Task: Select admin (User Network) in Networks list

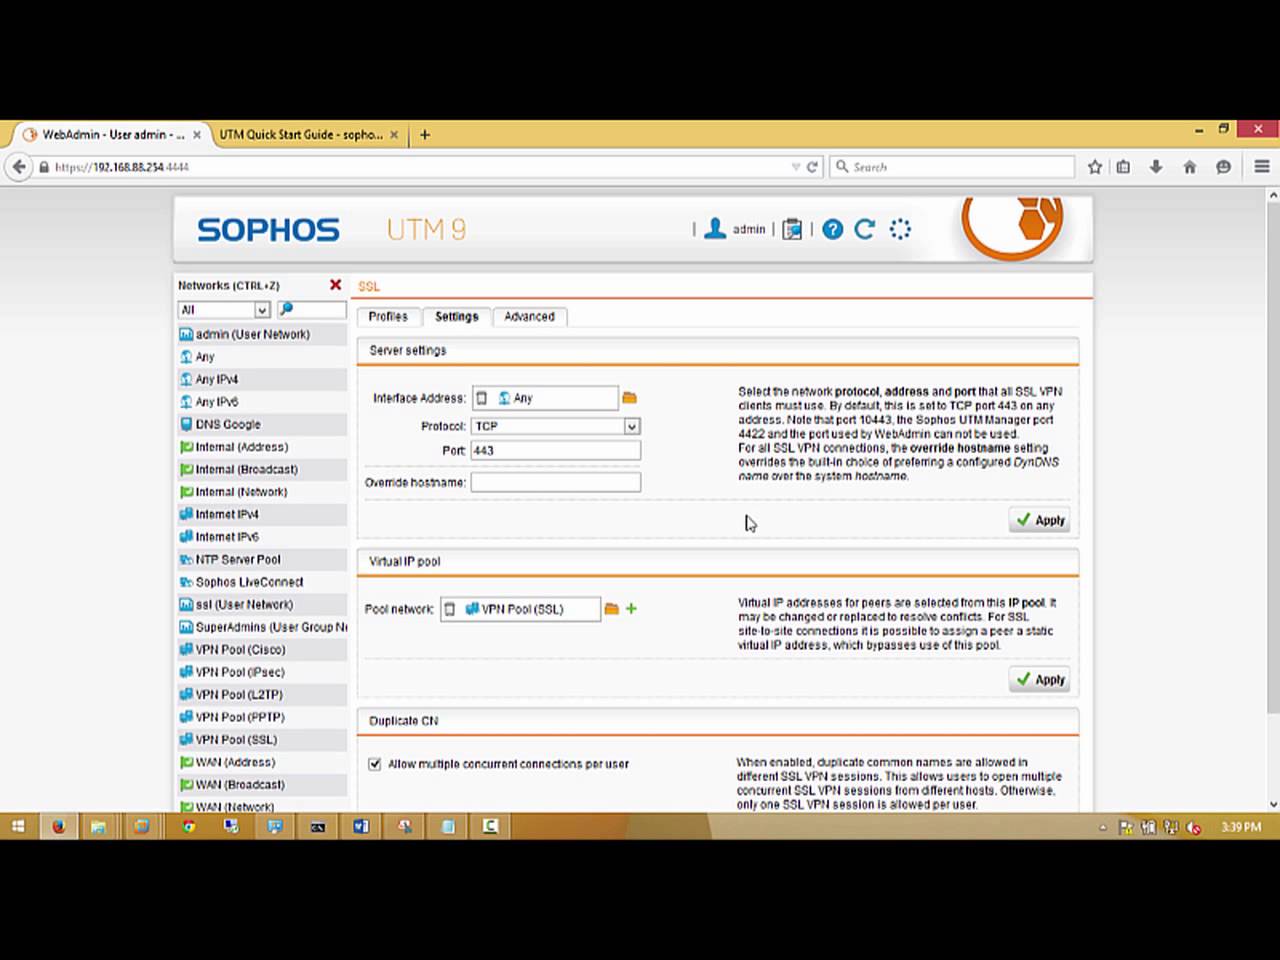Action: click(262, 334)
